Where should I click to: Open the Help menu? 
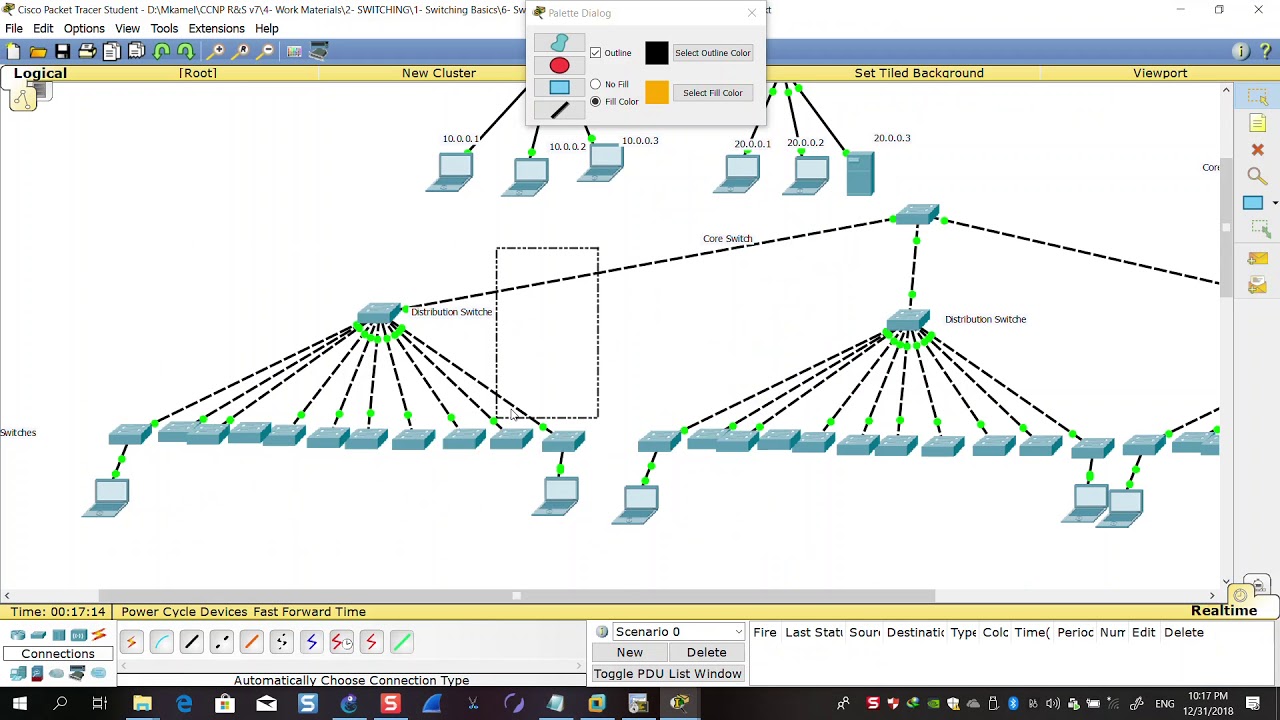tap(266, 28)
